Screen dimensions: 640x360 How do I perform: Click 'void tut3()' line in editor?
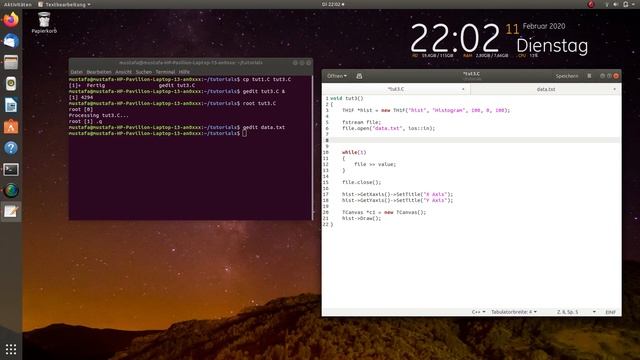tap(347, 98)
